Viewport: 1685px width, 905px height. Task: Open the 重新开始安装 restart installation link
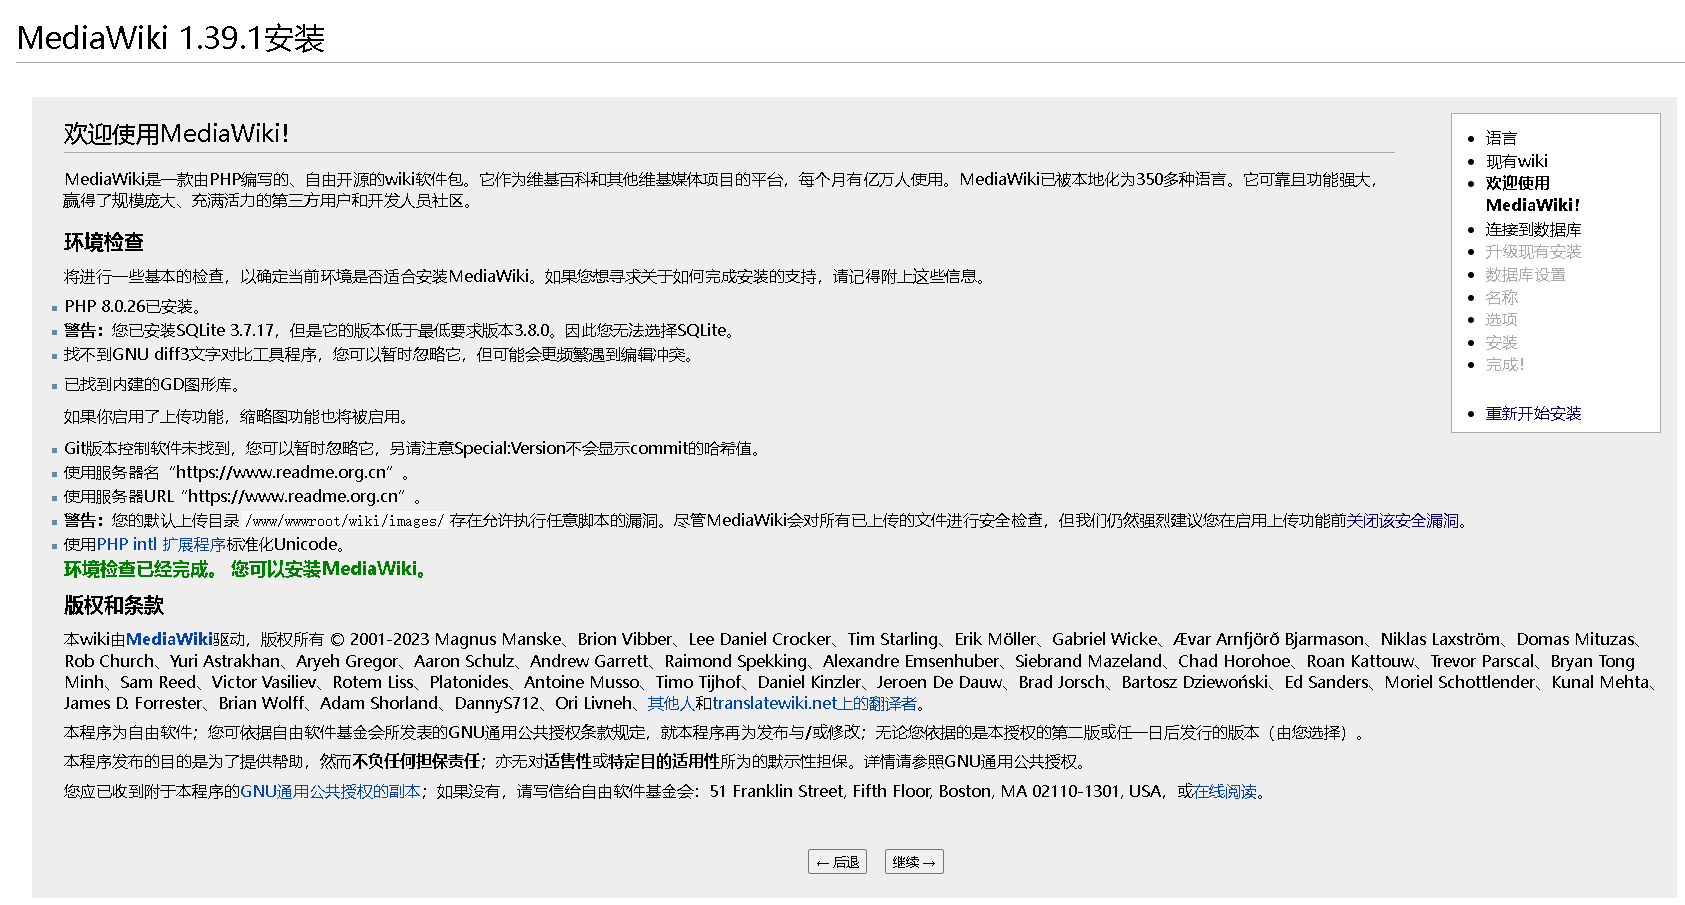[x=1533, y=413]
